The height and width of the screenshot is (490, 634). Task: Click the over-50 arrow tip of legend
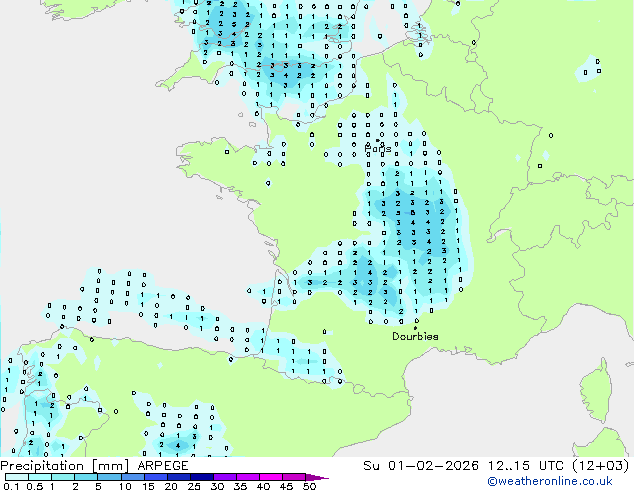(317, 477)
